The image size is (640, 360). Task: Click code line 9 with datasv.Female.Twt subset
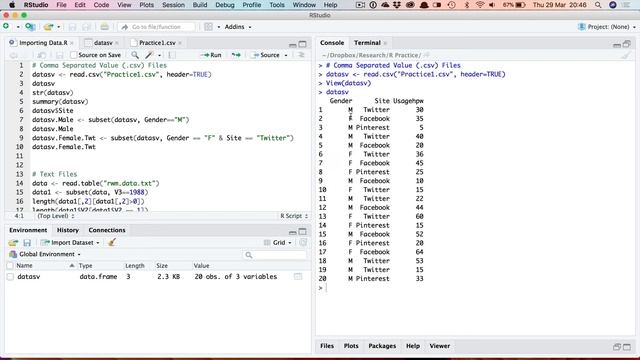pos(163,138)
